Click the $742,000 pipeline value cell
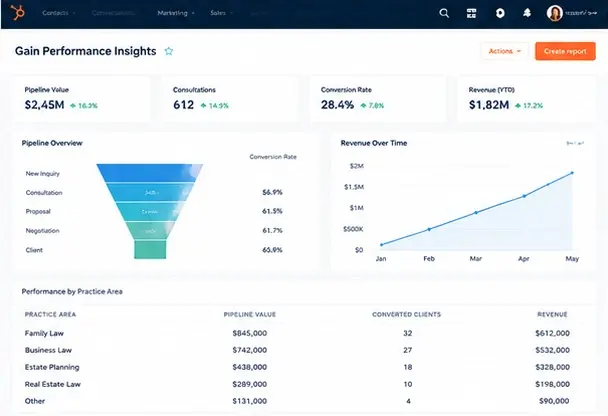608x416 pixels. click(x=250, y=350)
